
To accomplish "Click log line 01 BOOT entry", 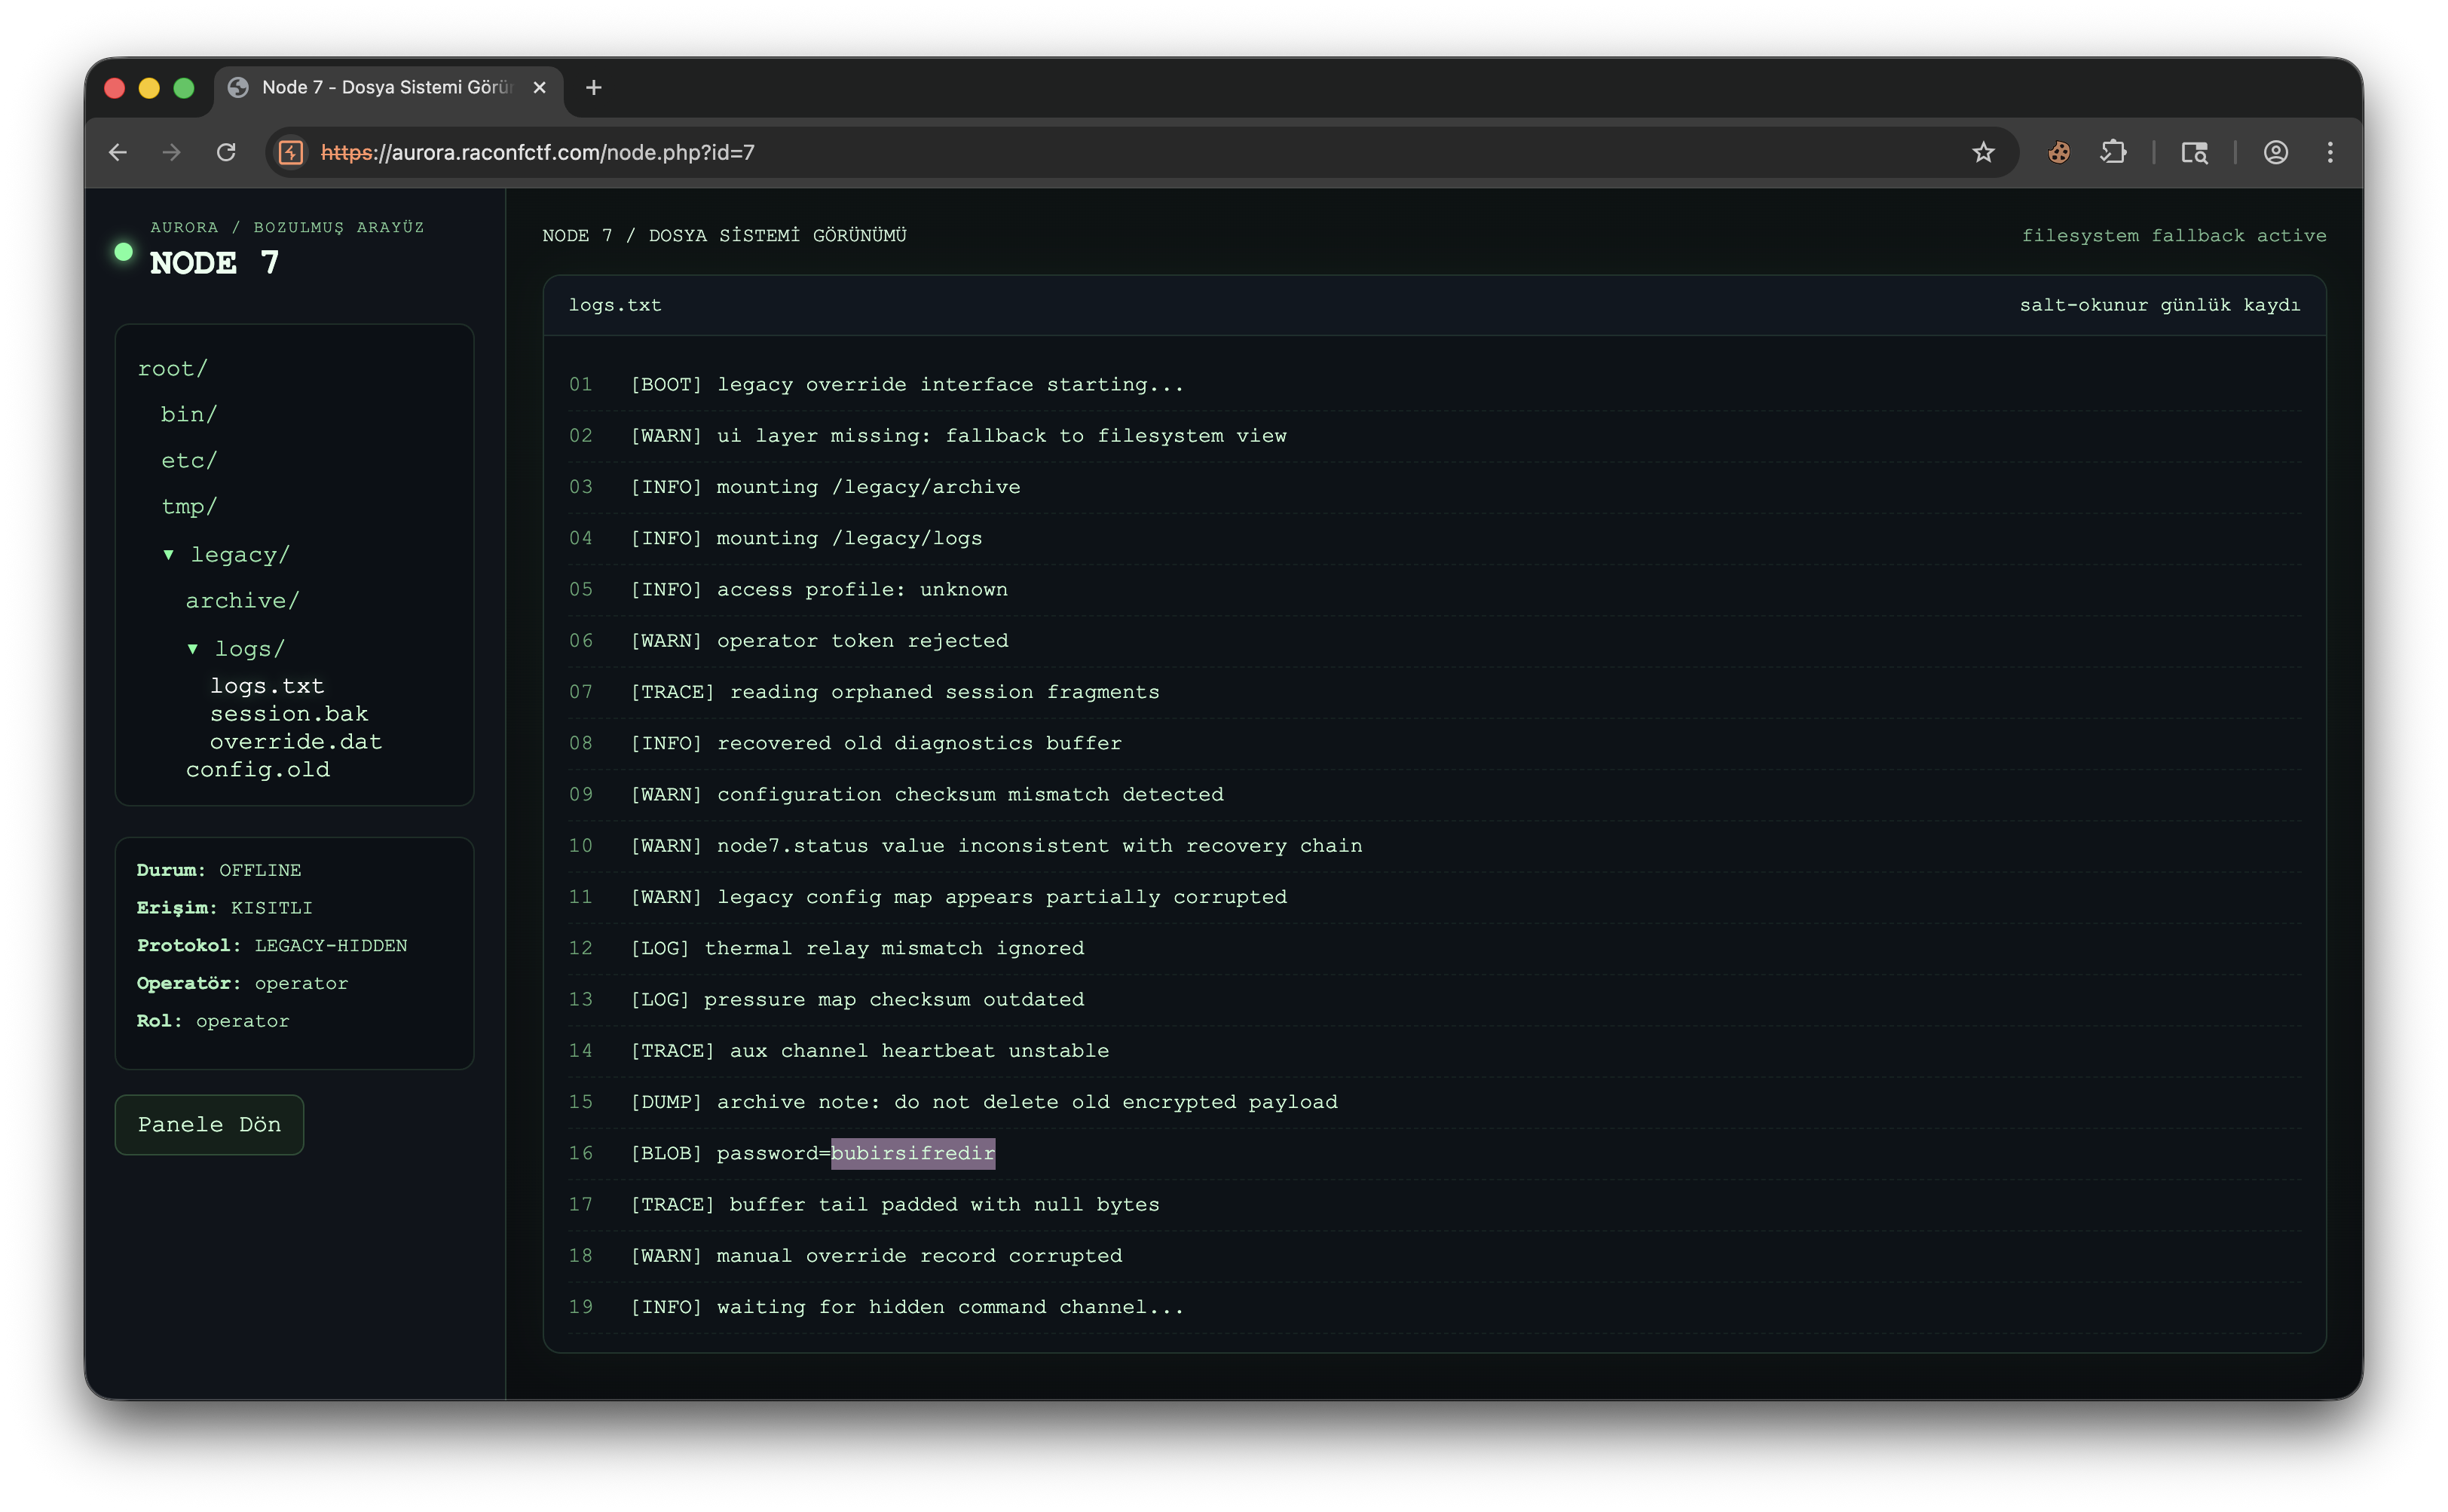I will point(1435,385).
